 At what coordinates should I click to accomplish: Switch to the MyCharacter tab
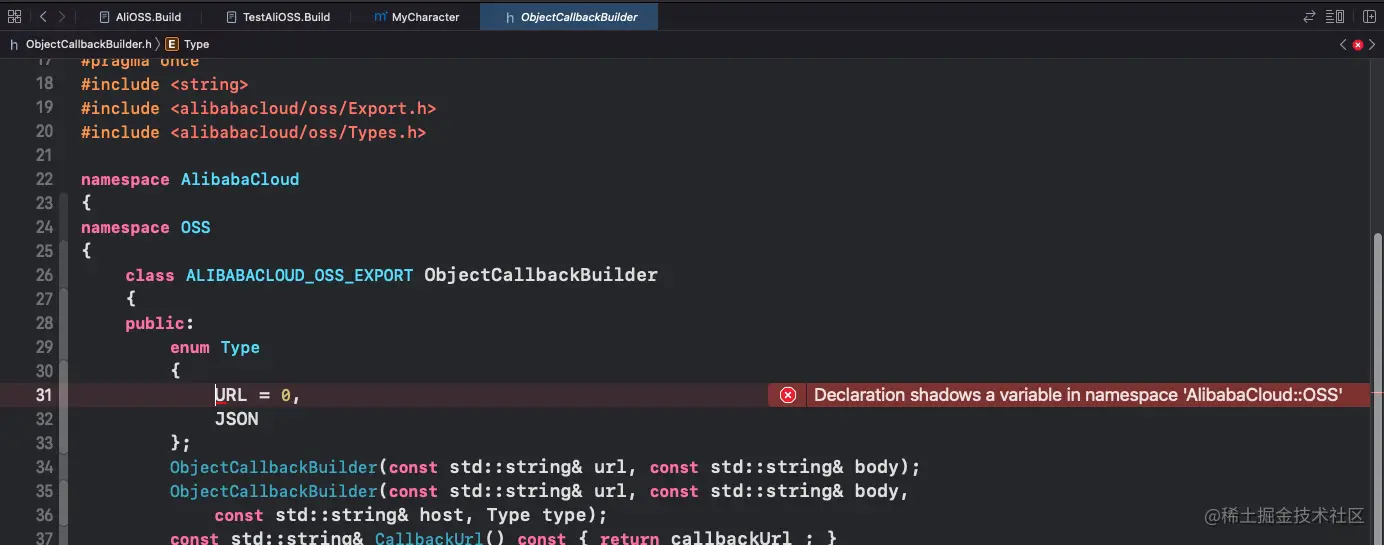[x=416, y=17]
